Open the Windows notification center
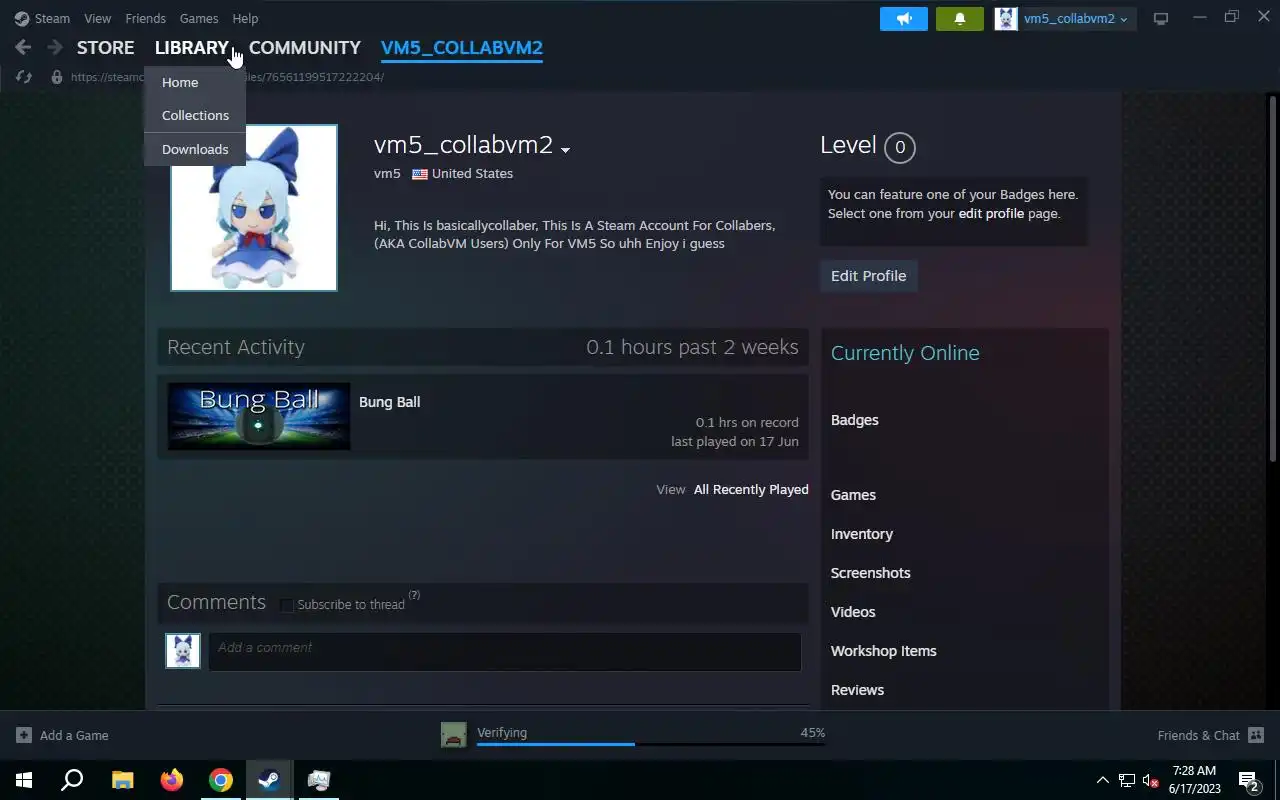Screen dimensions: 1280x800 [1249, 780]
